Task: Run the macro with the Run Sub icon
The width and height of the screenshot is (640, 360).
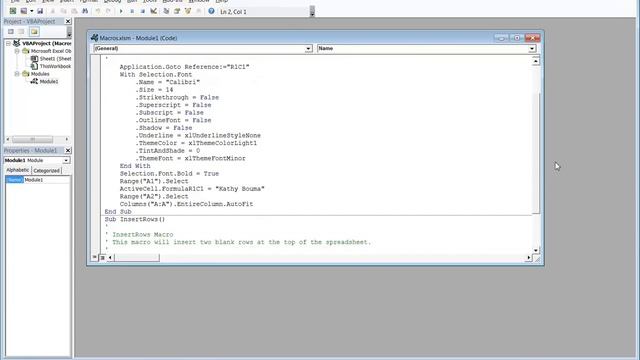Action: coord(121,11)
